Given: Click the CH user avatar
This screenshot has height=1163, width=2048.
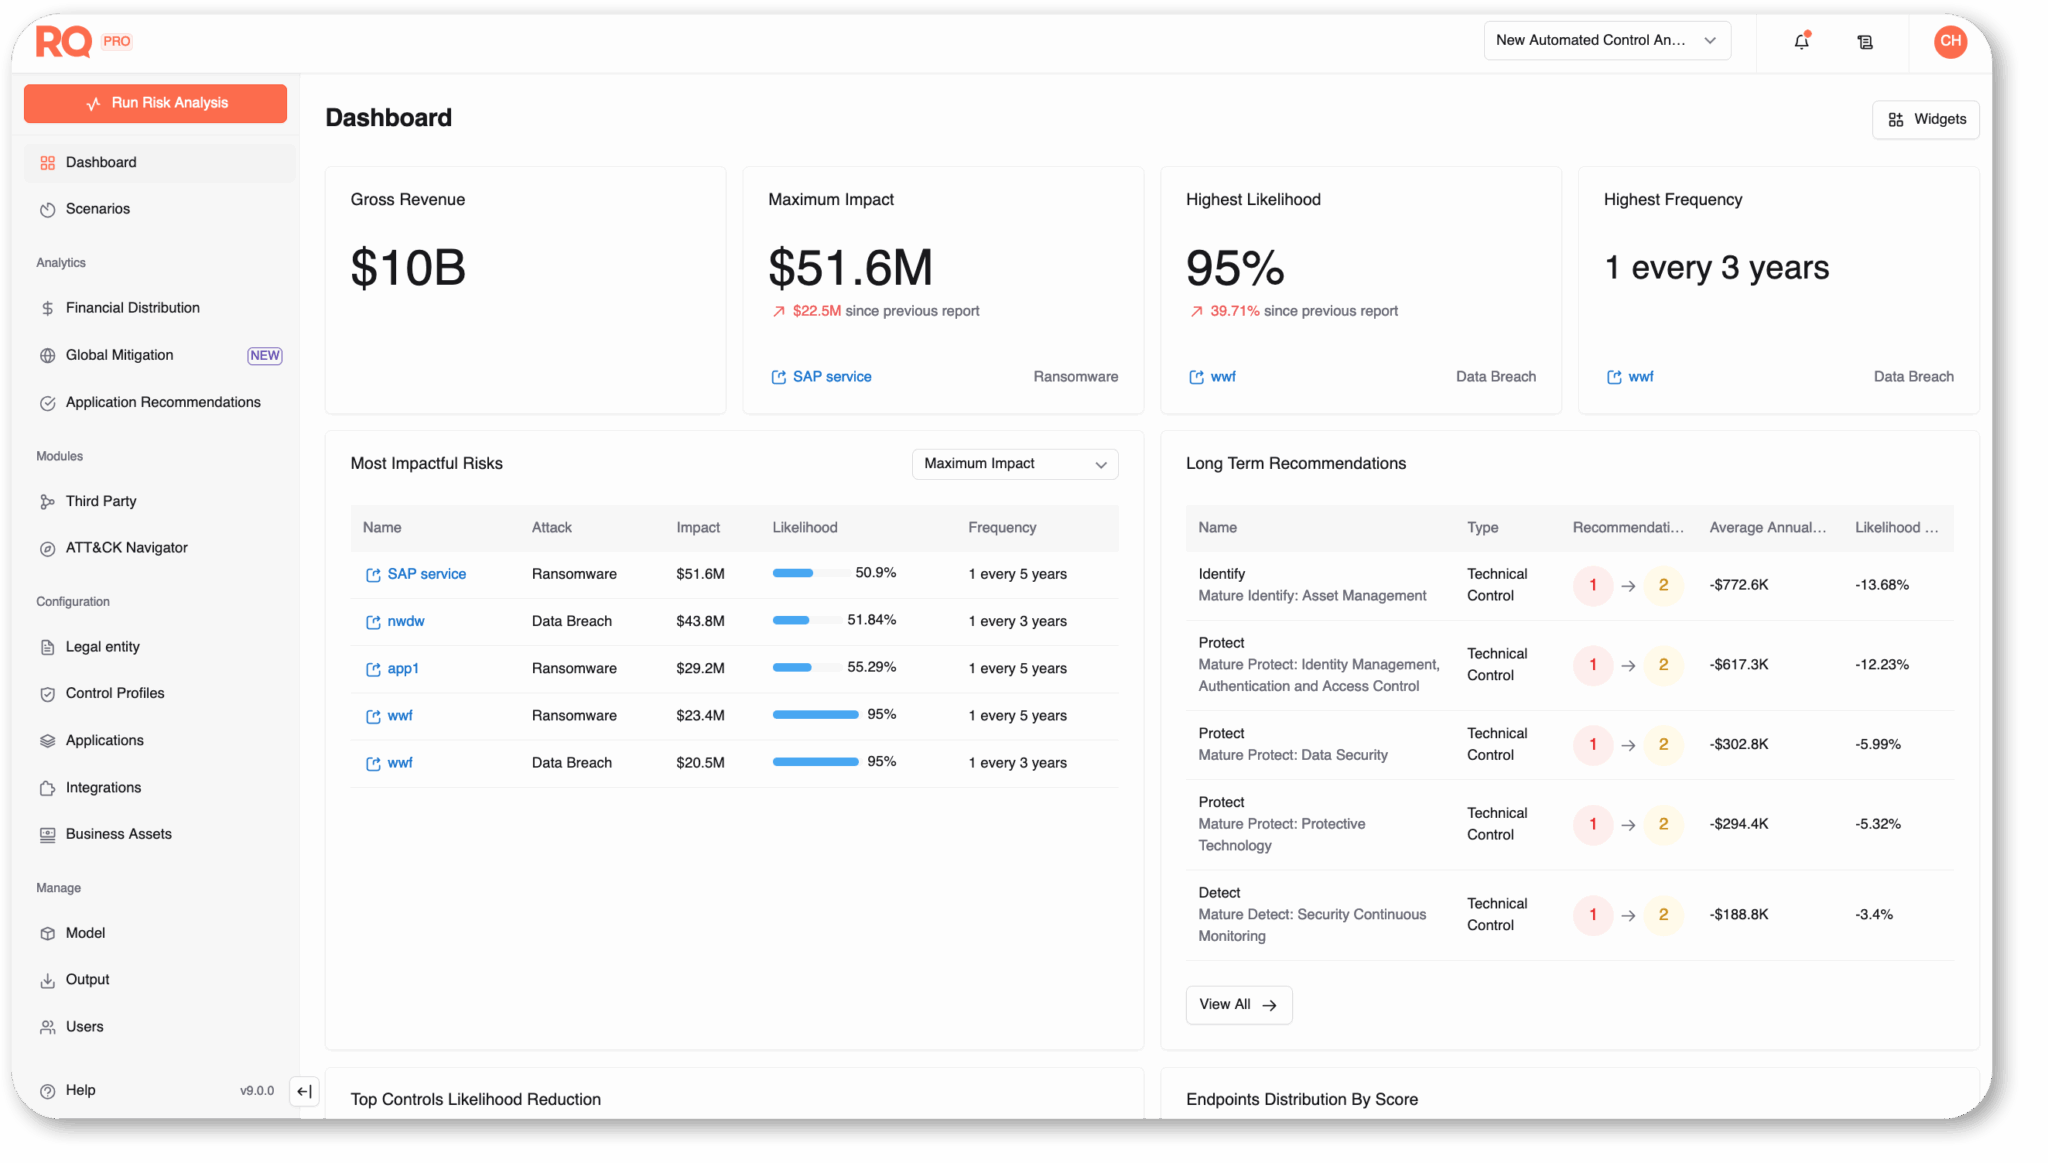Looking at the screenshot, I should tap(1950, 41).
